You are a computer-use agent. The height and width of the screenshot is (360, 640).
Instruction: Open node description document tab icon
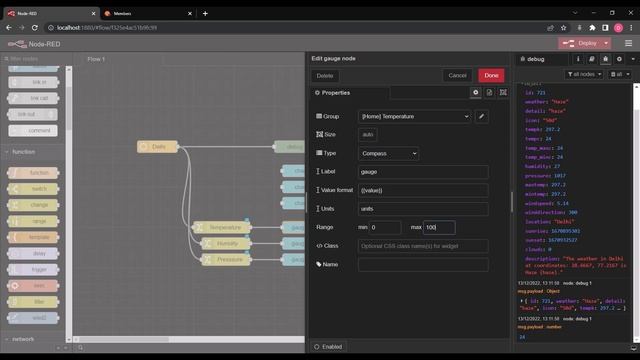click(489, 93)
